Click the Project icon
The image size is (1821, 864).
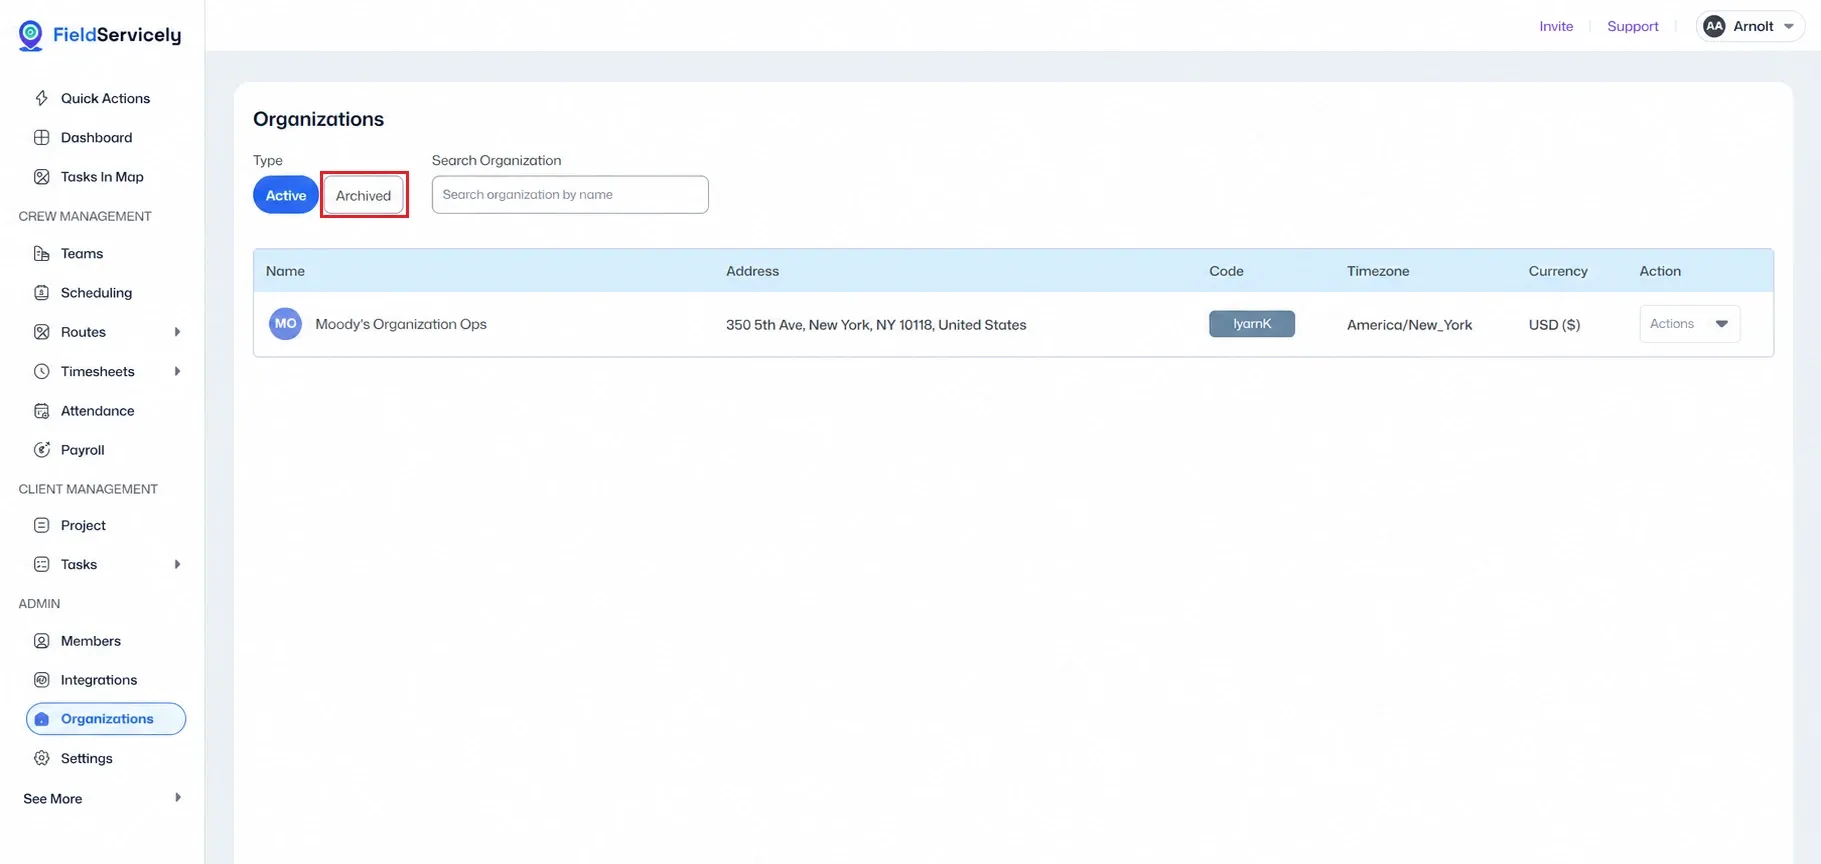pyautogui.click(x=41, y=525)
